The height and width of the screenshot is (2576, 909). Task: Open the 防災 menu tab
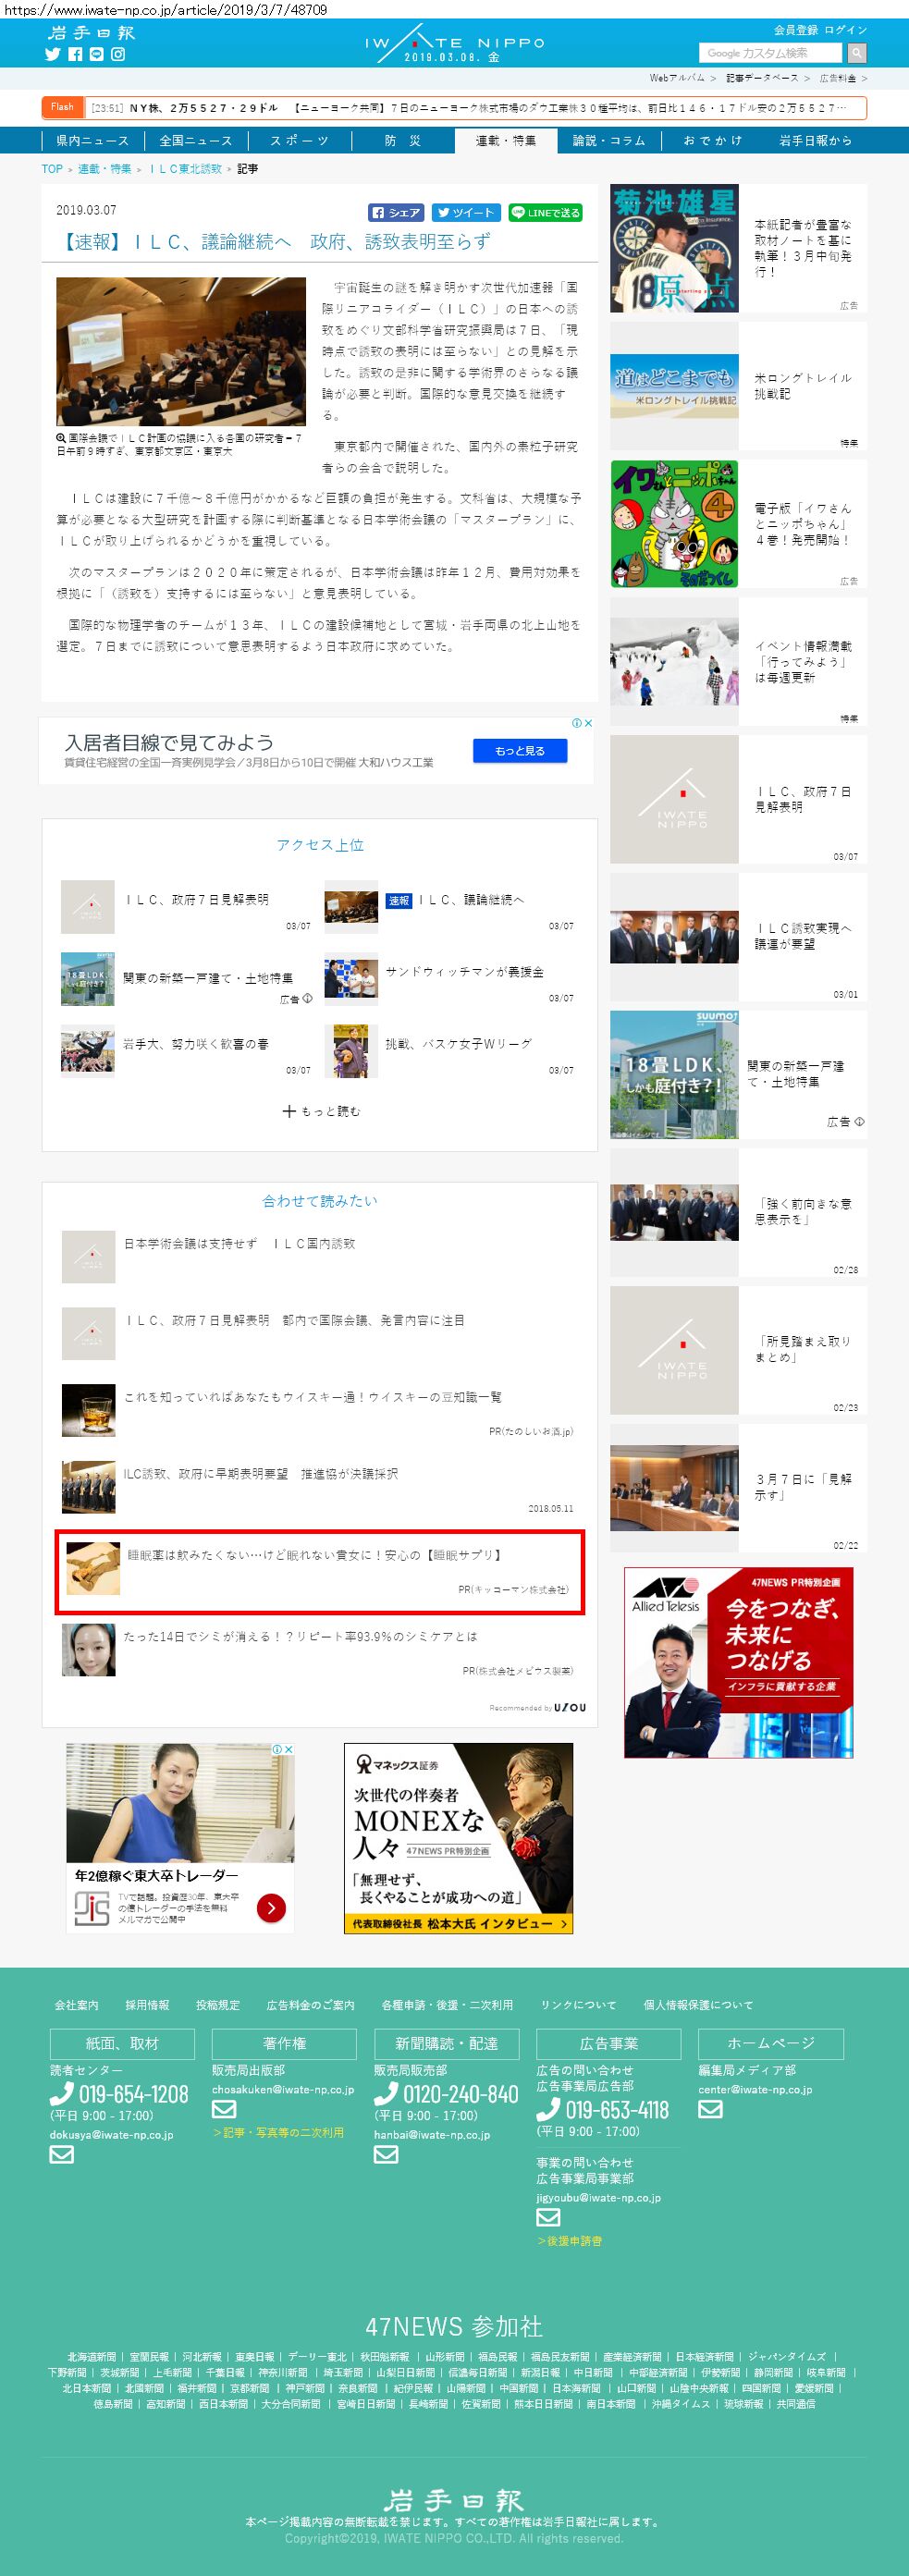[402, 141]
